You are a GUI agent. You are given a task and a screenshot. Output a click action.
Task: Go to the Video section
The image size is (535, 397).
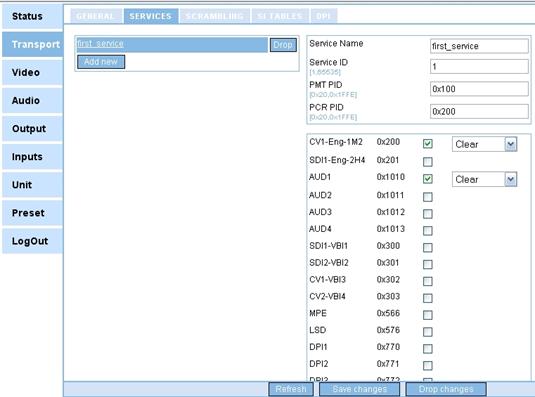pos(32,72)
